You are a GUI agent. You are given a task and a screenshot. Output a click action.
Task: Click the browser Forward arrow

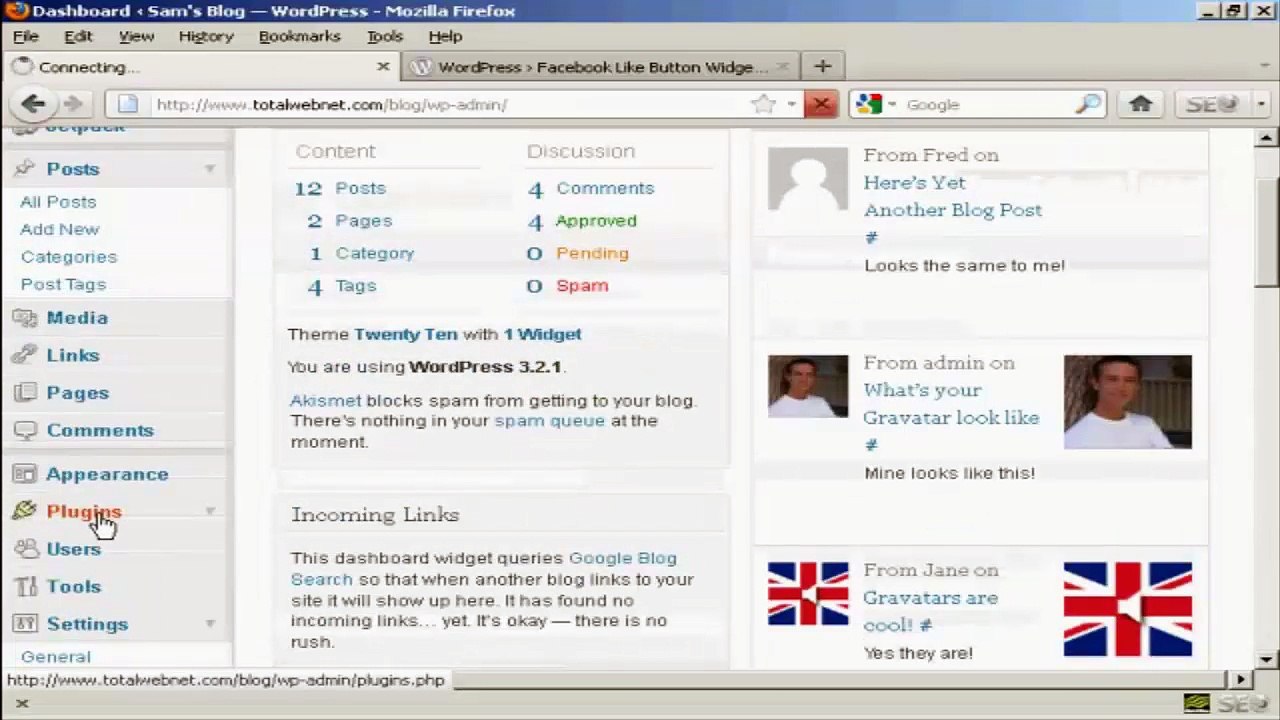[x=72, y=104]
